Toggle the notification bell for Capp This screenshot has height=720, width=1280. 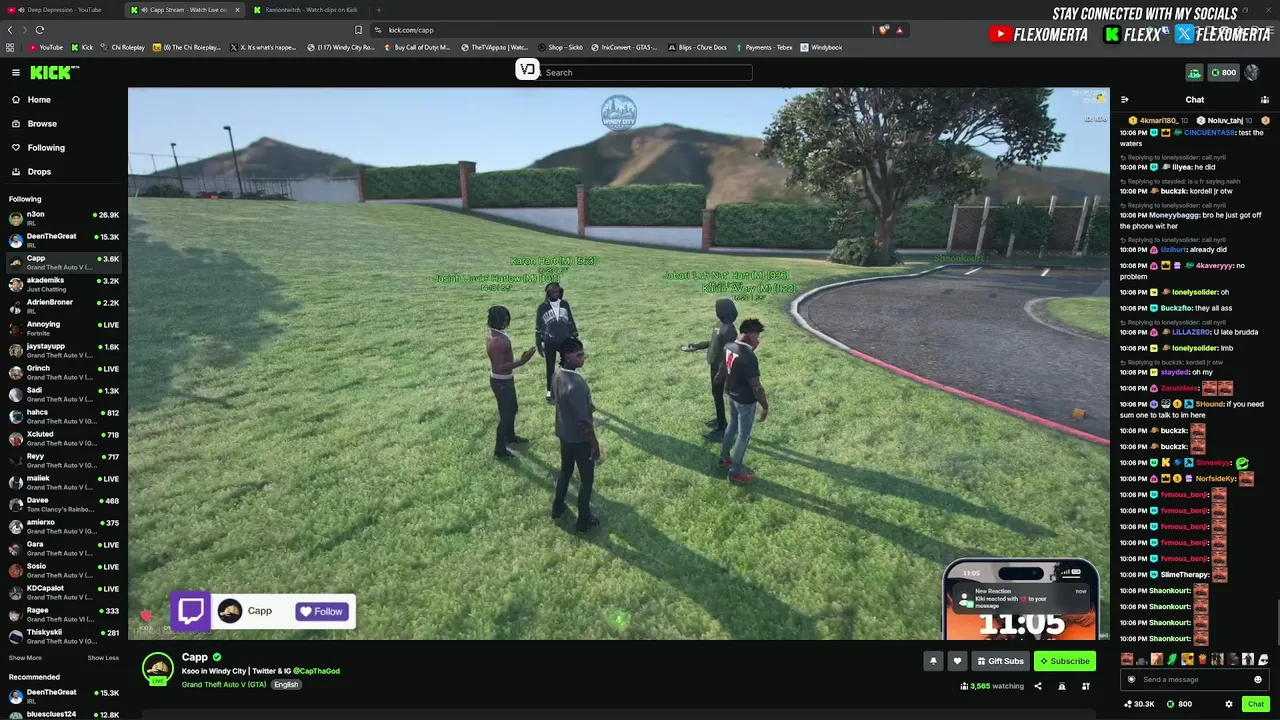click(933, 661)
